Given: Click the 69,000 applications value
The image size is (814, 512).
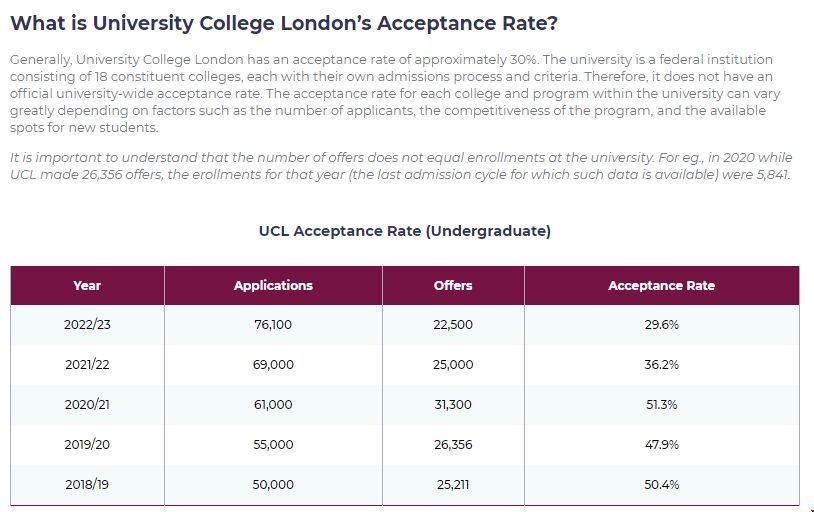Looking at the screenshot, I should tap(273, 365).
